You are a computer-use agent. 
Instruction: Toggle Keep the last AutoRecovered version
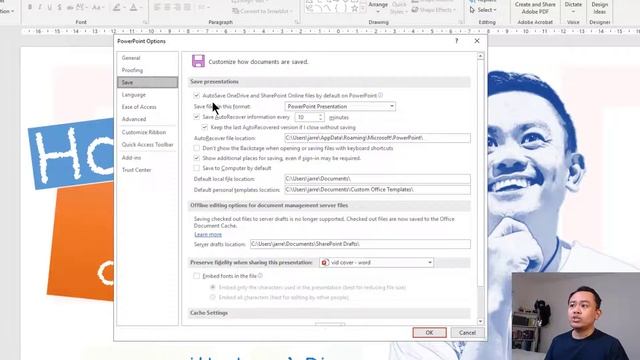click(x=204, y=127)
